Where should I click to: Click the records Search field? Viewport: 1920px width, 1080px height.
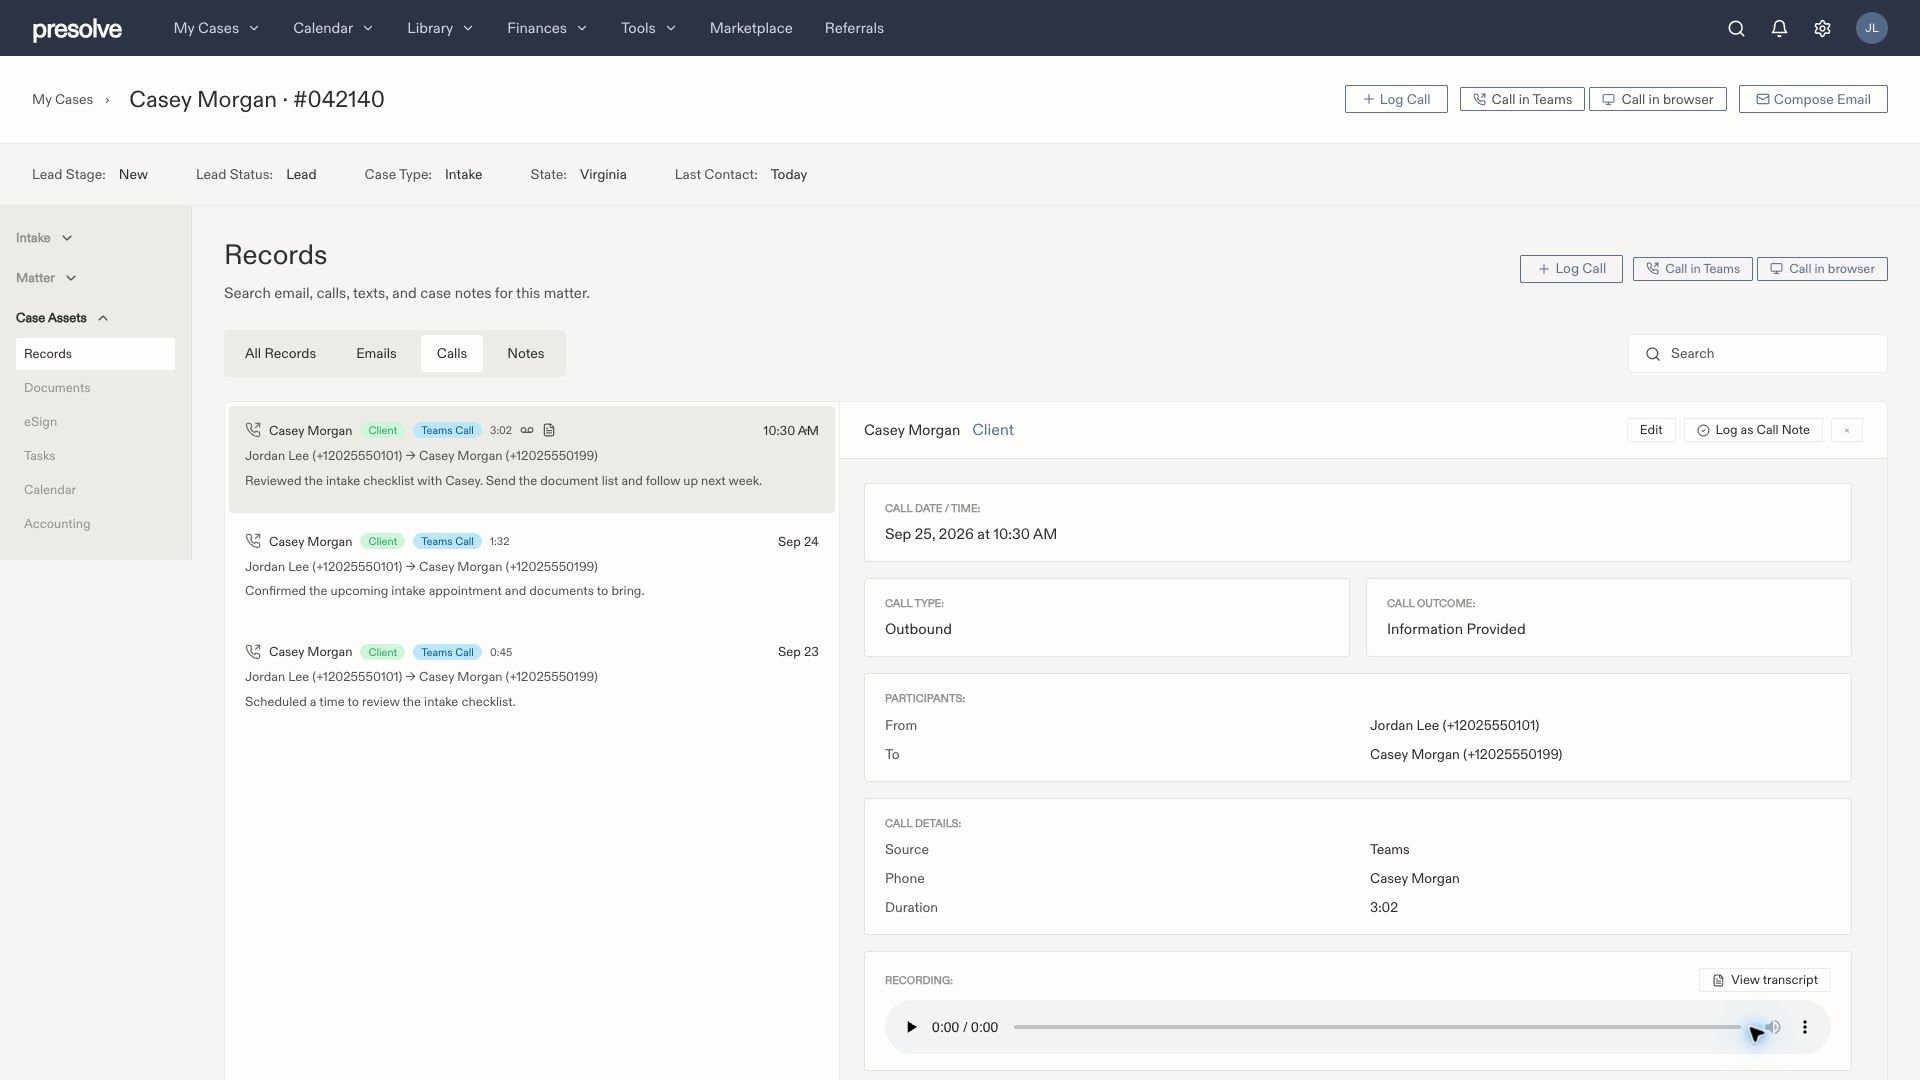click(1758, 354)
